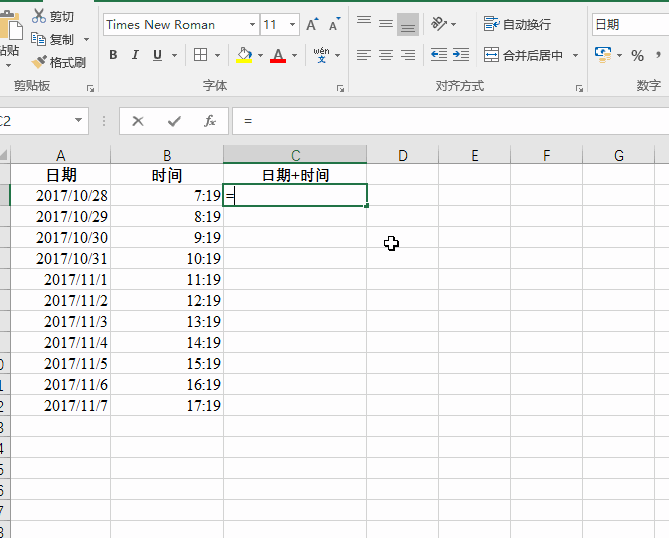
Task: Increase font size with the larger A
Action: coord(312,24)
